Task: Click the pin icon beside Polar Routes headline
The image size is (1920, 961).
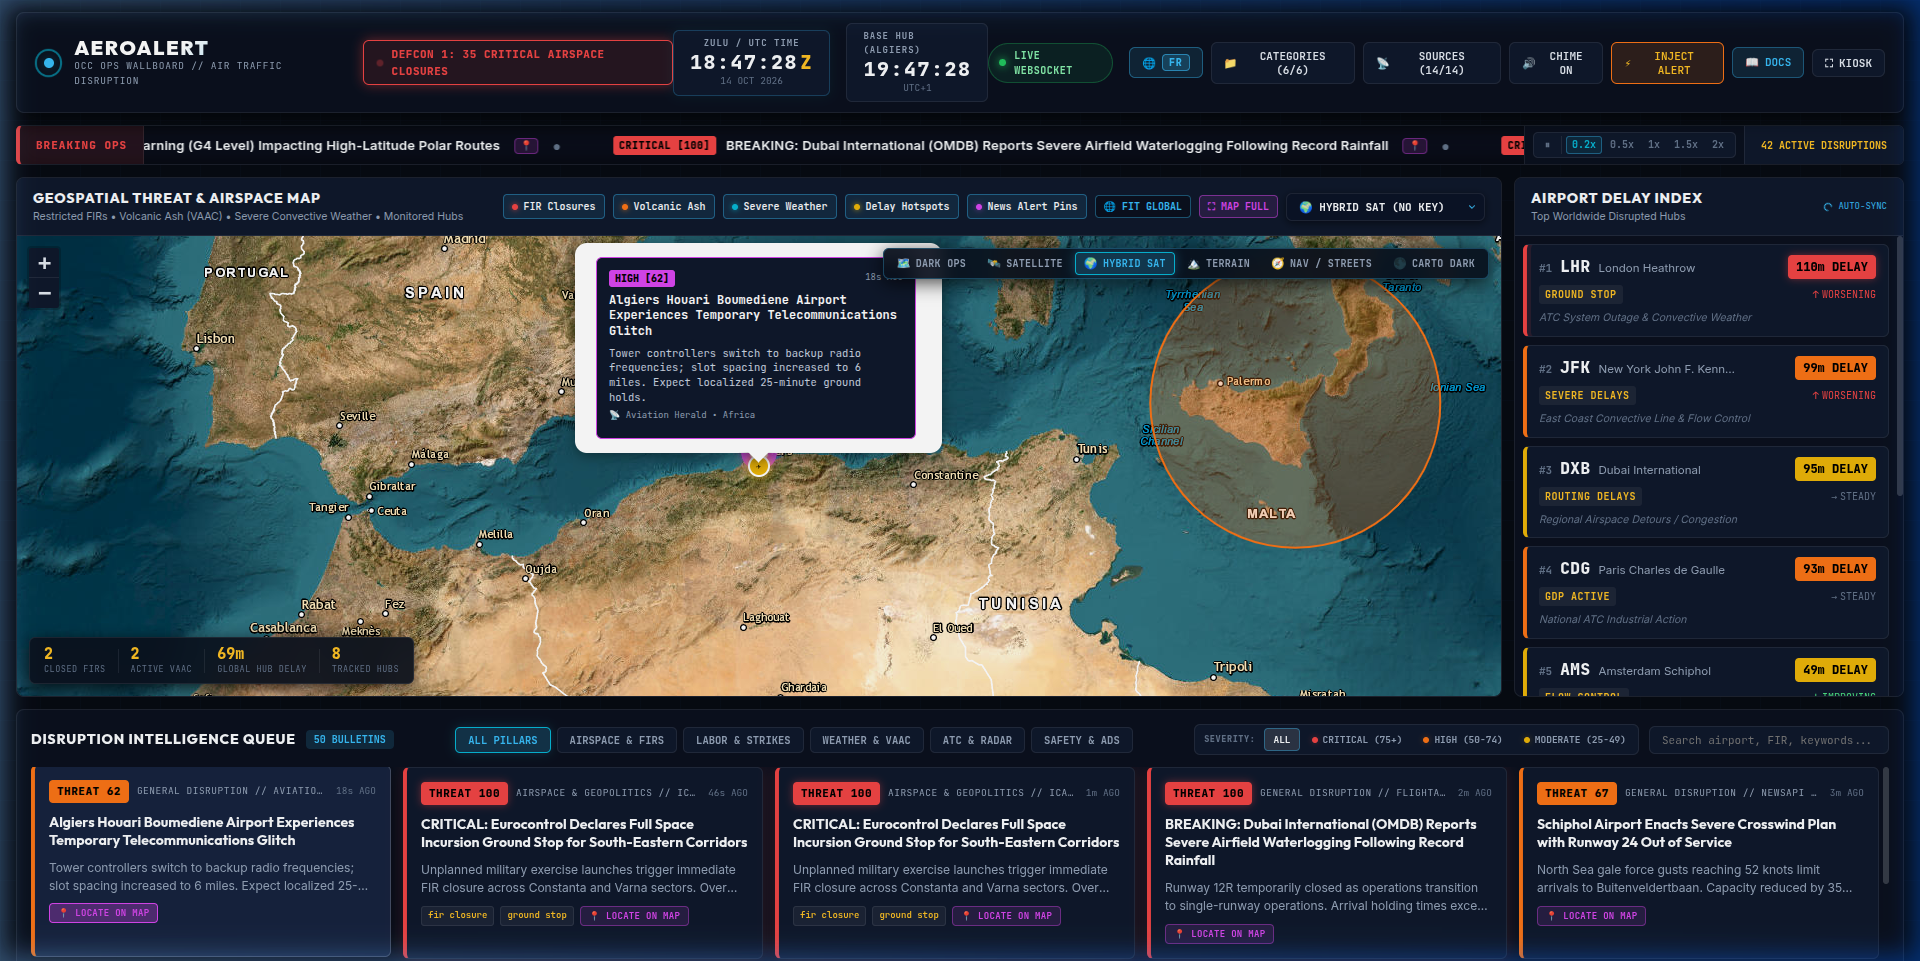Action: click(526, 146)
